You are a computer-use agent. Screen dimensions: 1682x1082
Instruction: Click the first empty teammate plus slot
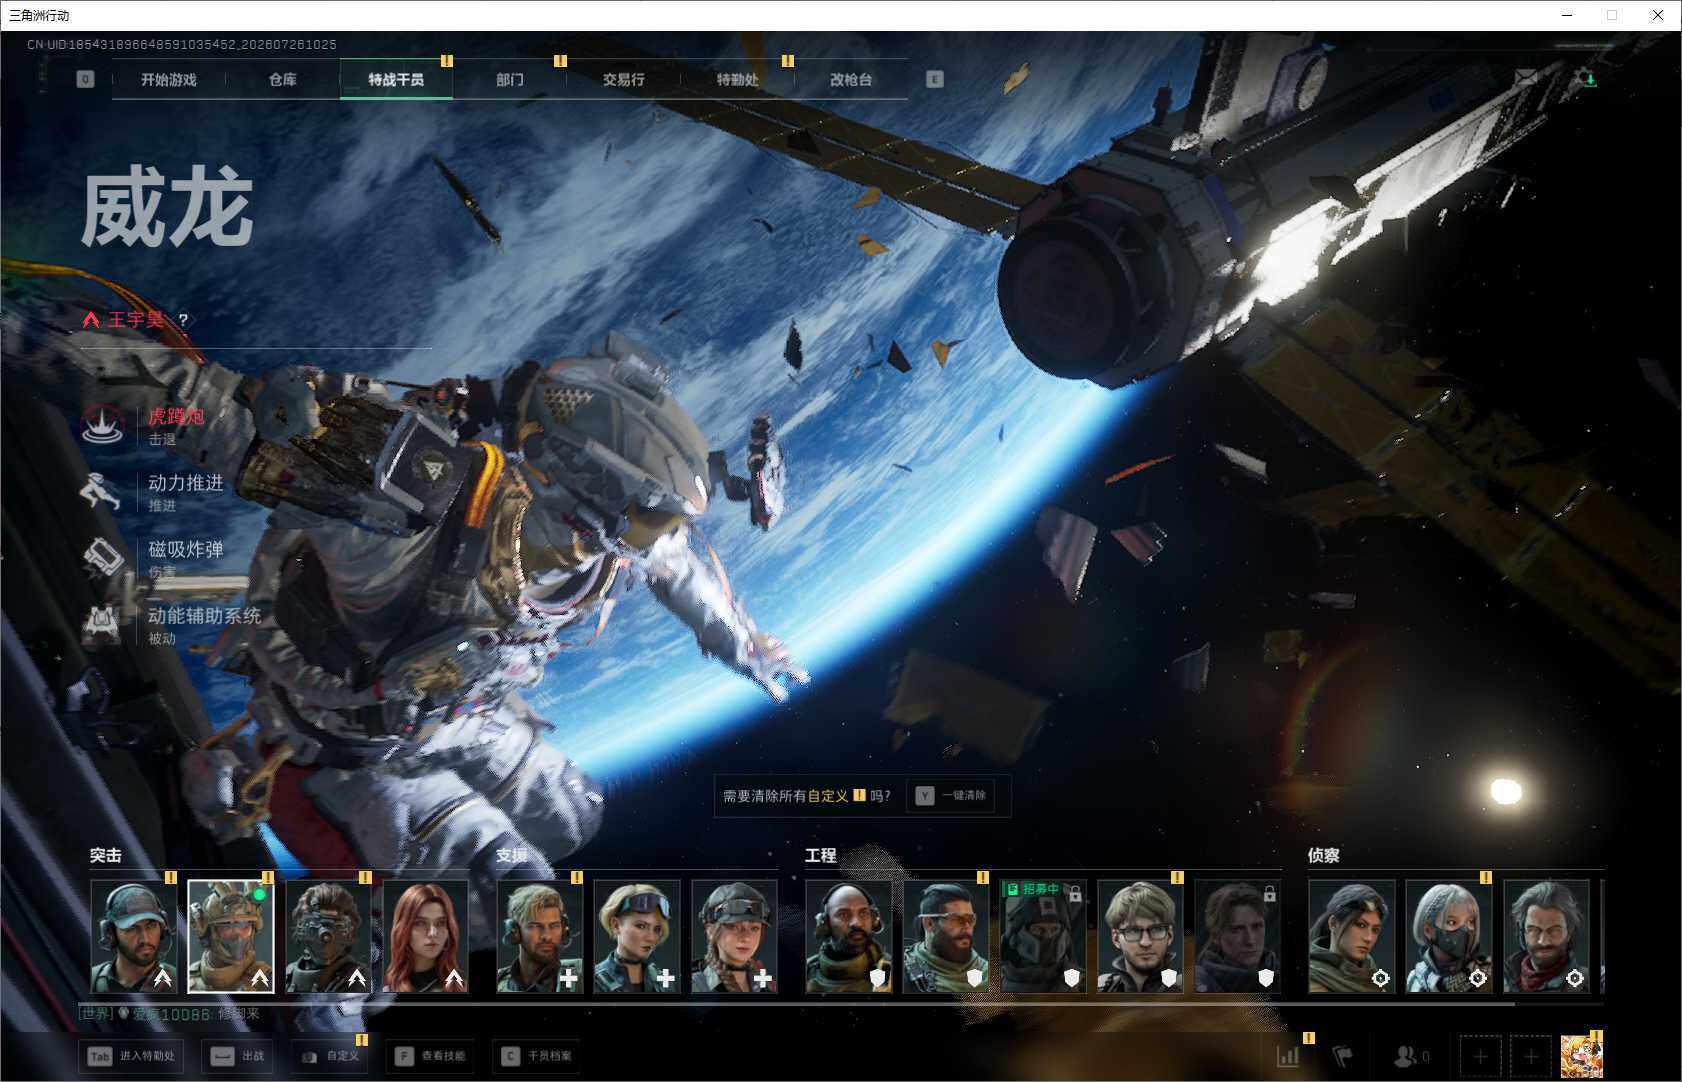pyautogui.click(x=1480, y=1056)
